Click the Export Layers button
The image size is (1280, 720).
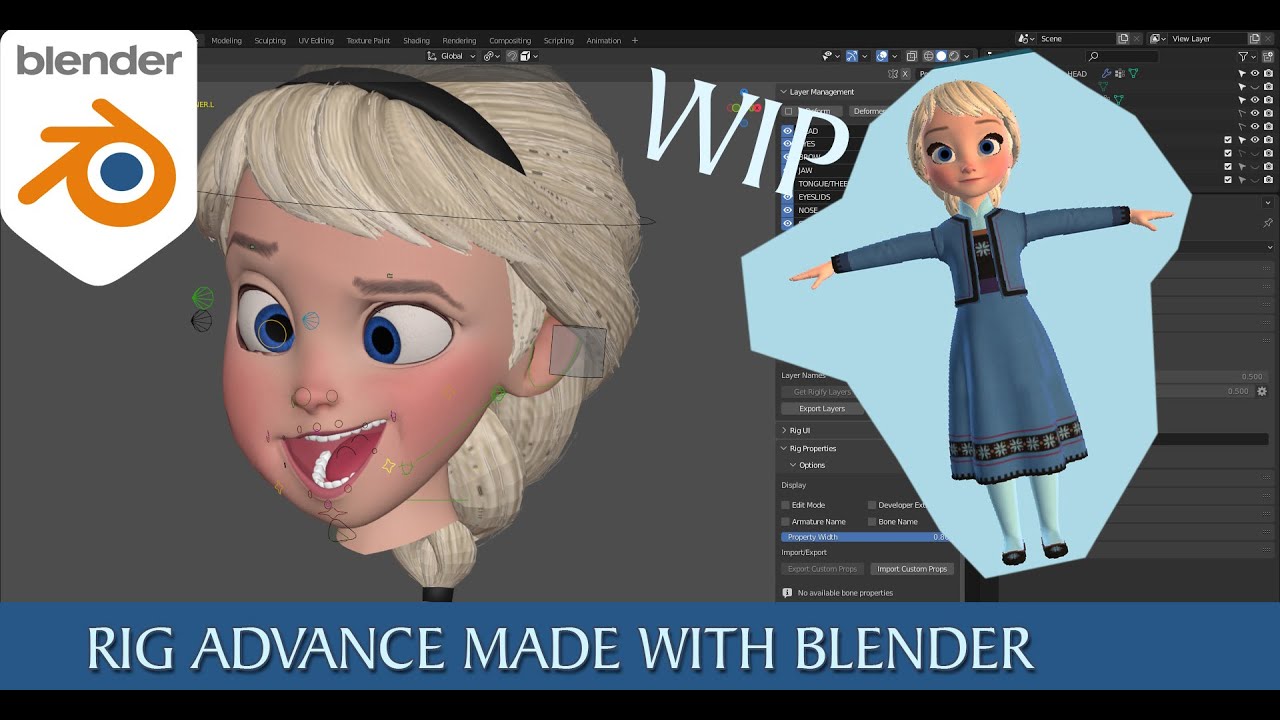822,409
